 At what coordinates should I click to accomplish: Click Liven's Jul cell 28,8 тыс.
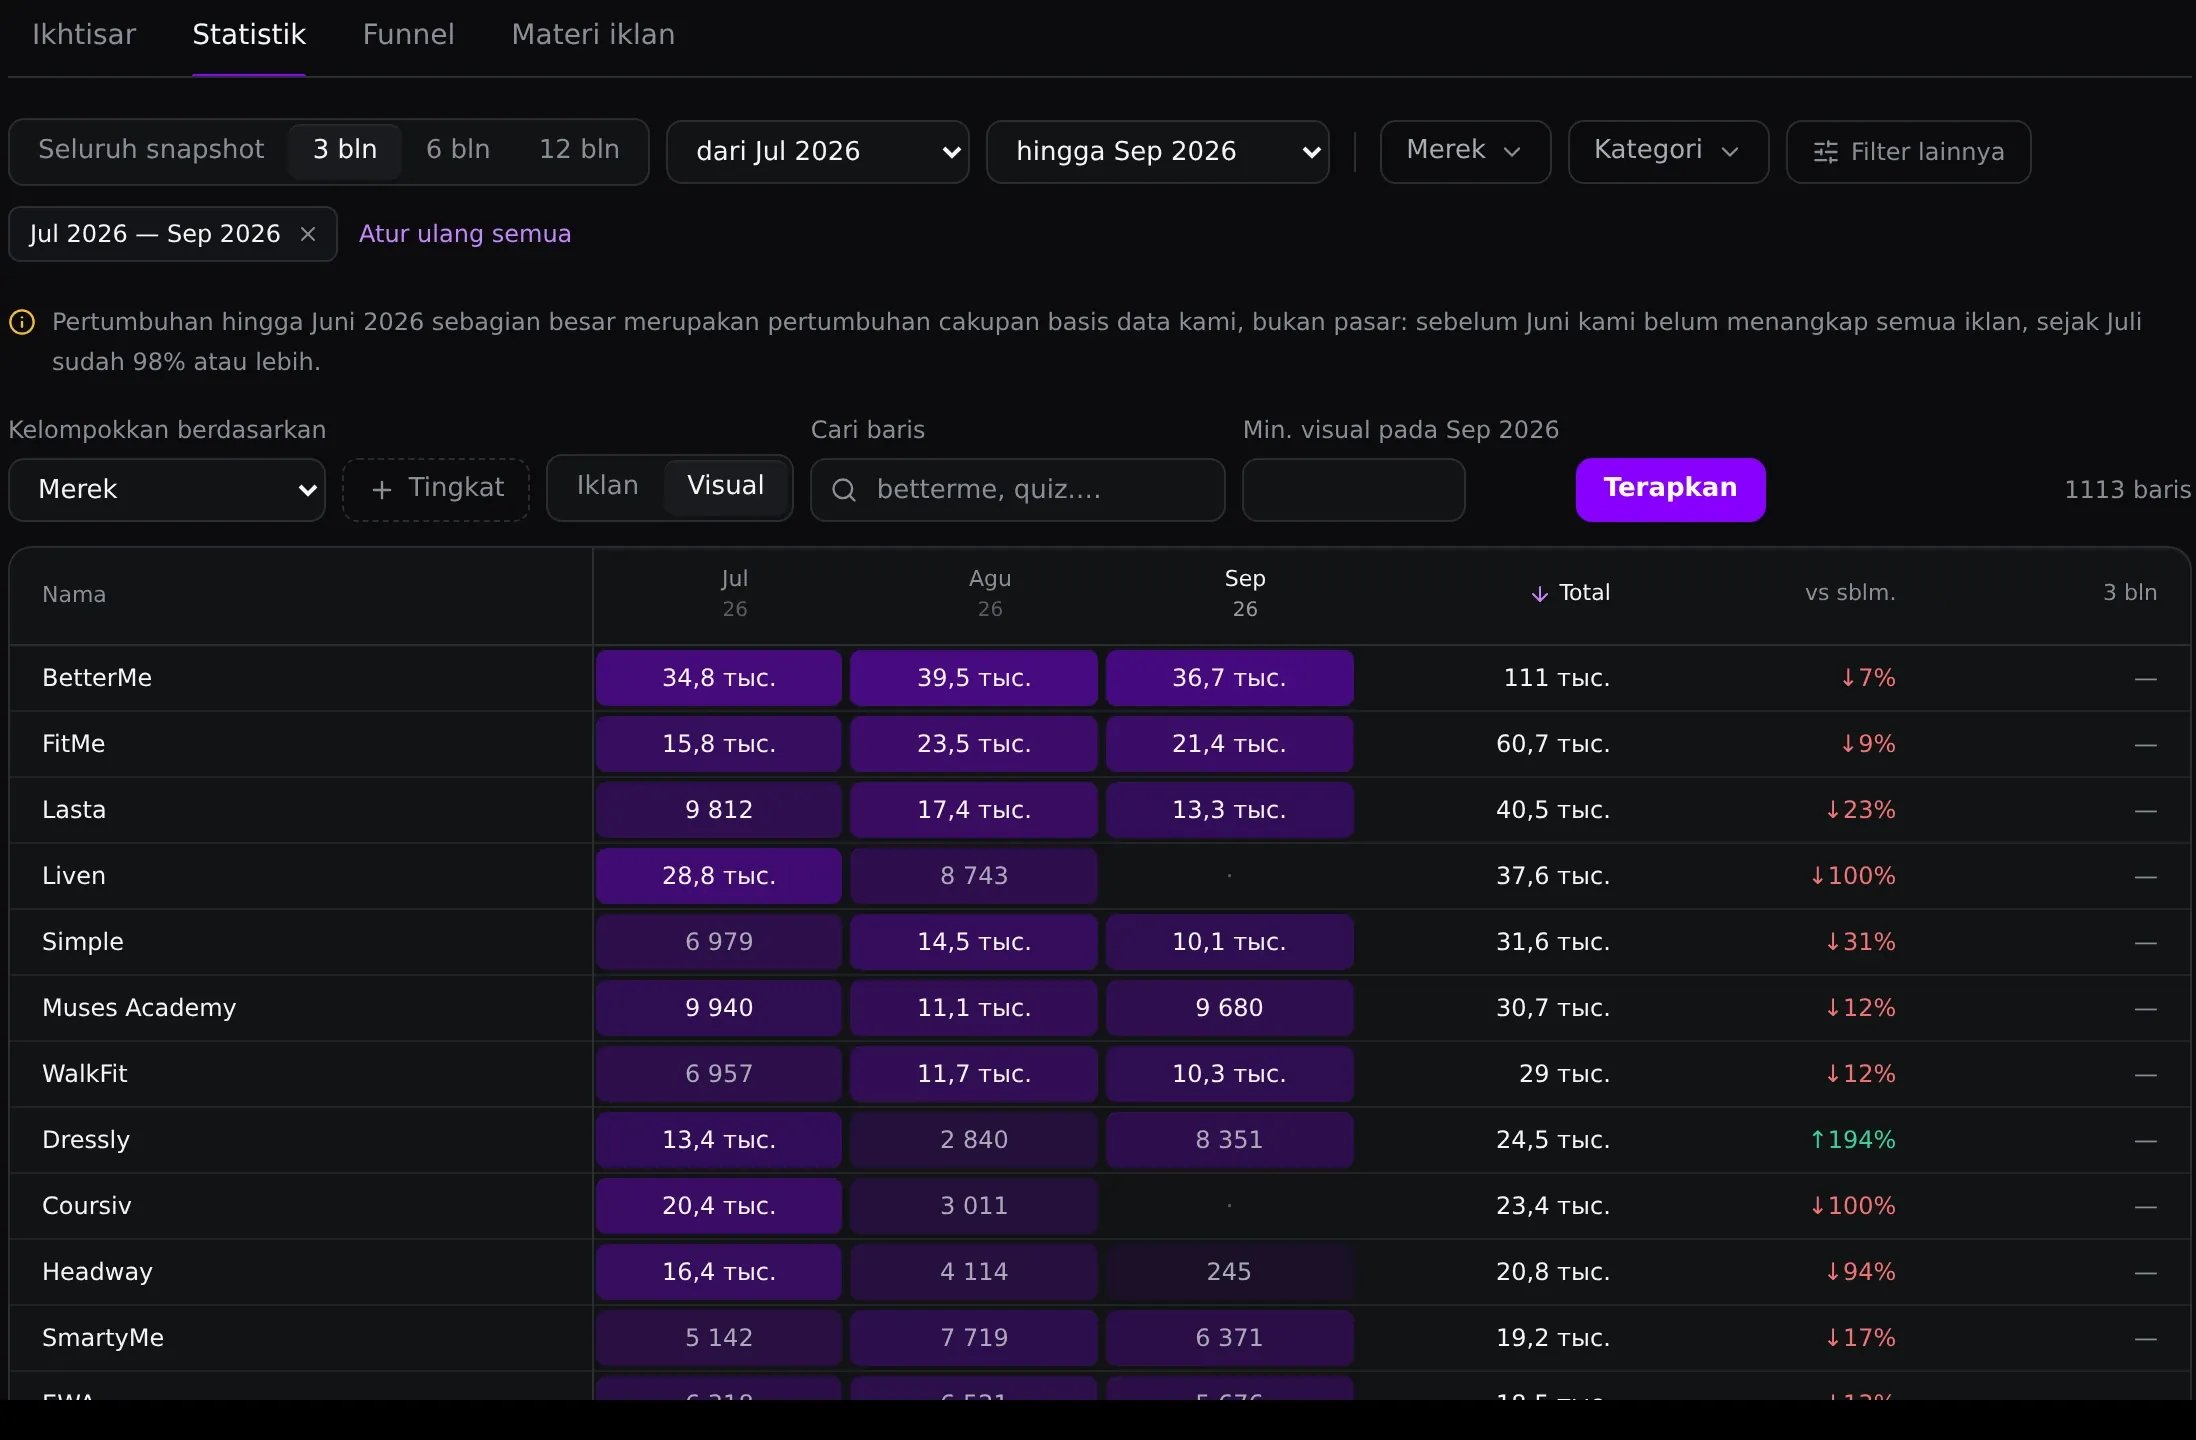[719, 876]
